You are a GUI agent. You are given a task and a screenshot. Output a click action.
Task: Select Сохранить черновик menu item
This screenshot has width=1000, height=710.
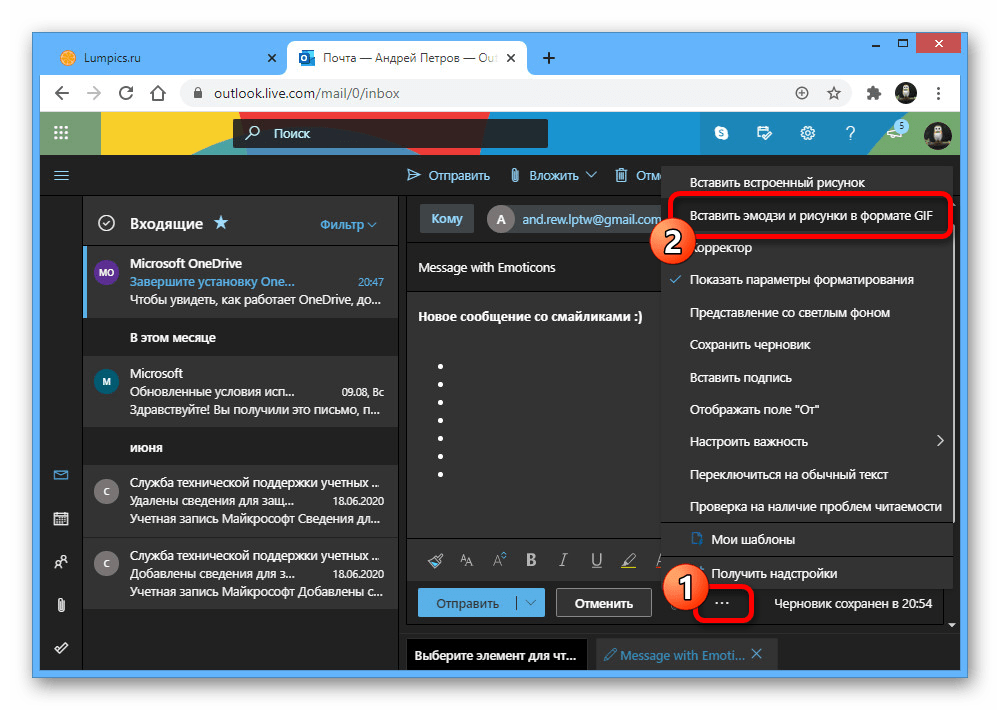click(x=806, y=345)
